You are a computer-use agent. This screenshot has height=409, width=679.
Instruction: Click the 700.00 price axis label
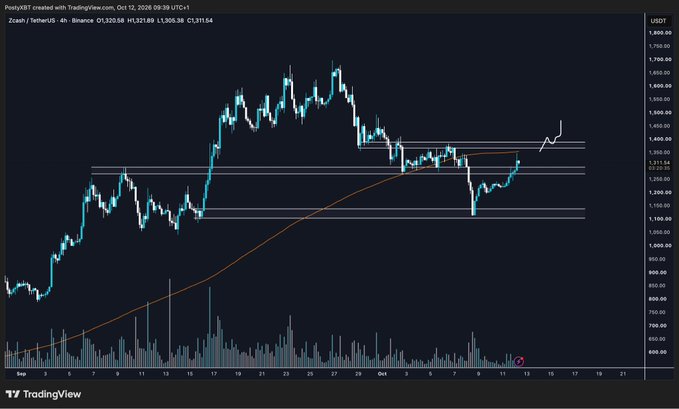[657, 325]
